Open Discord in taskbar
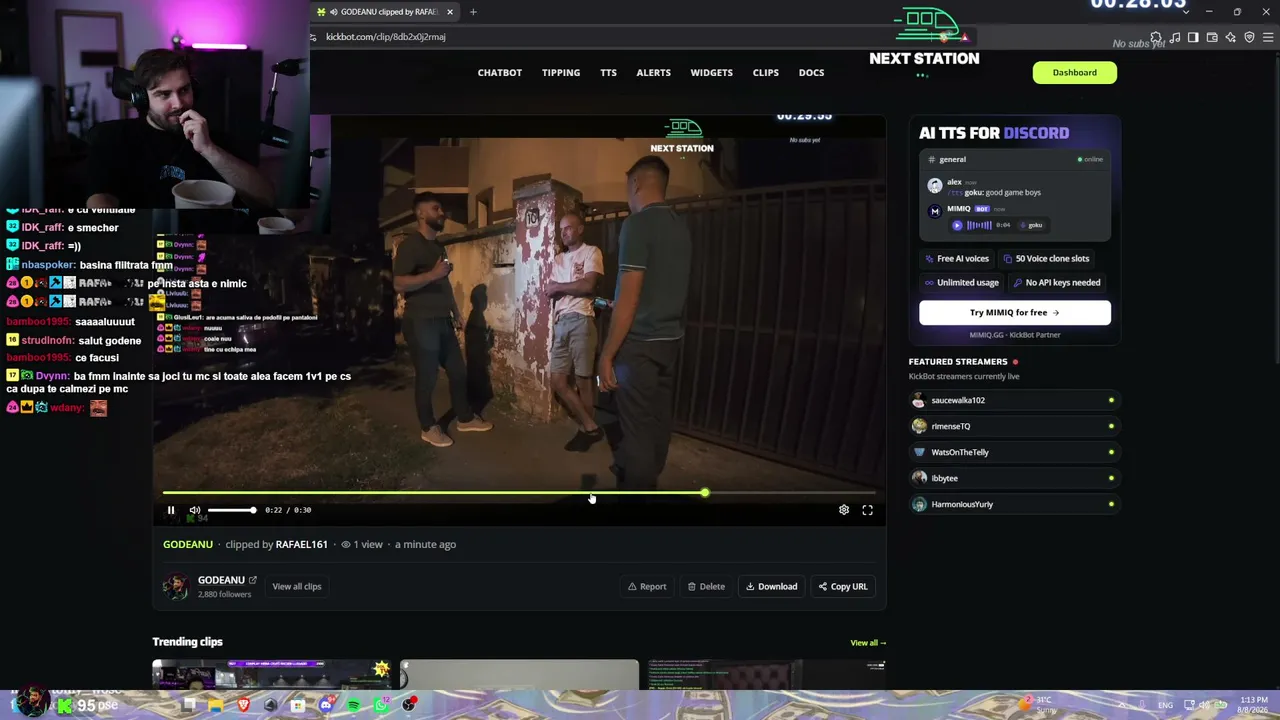The image size is (1280, 720). tap(326, 706)
